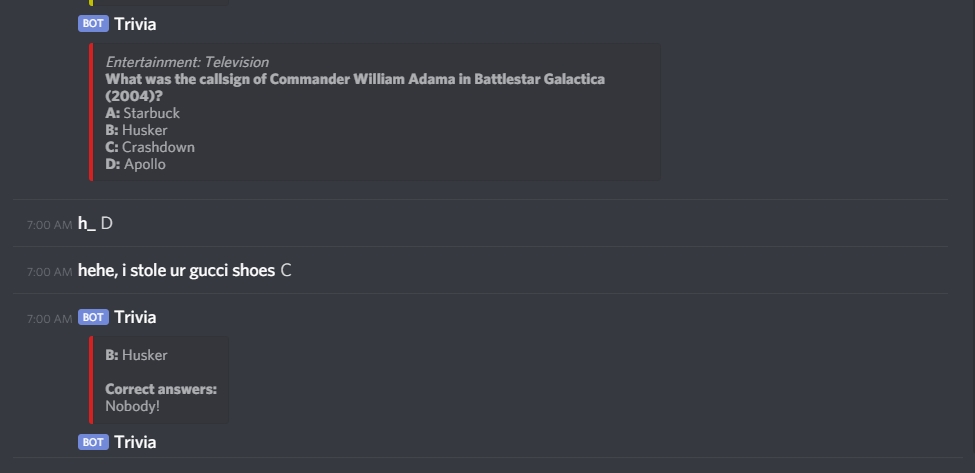Click the 'Entertainment: Television' category text
The width and height of the screenshot is (975, 473).
tap(187, 62)
